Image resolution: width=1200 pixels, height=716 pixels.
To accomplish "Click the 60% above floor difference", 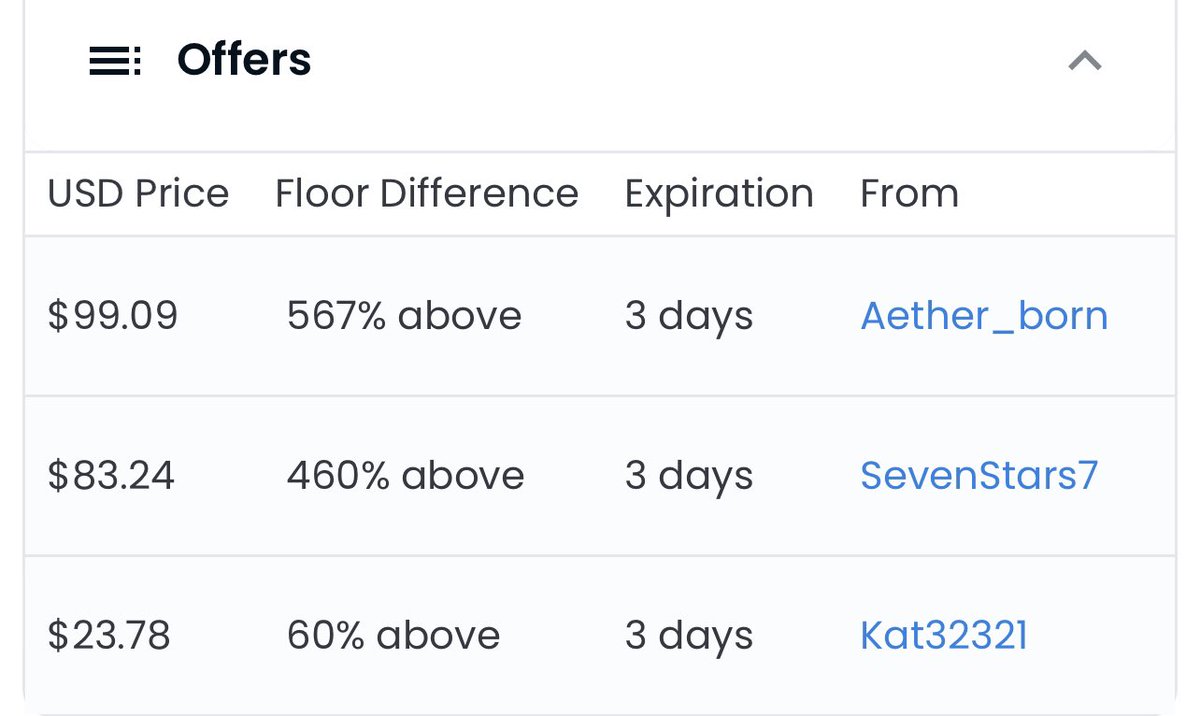I will pyautogui.click(x=393, y=635).
